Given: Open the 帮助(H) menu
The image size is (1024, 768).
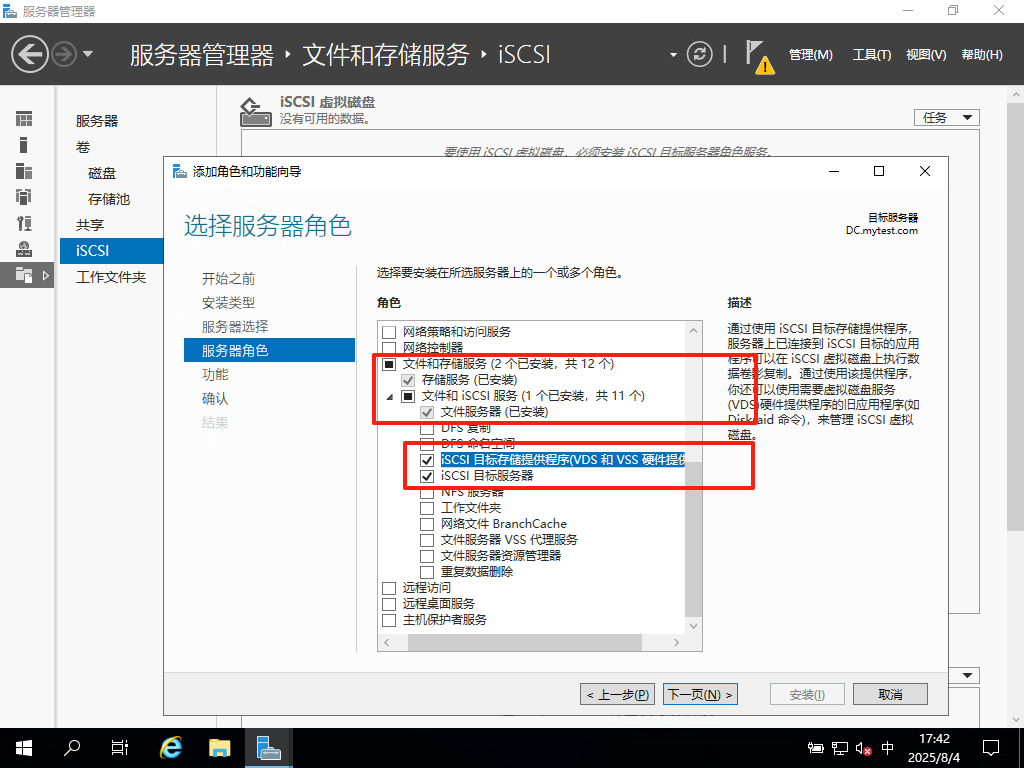Looking at the screenshot, I should [982, 55].
